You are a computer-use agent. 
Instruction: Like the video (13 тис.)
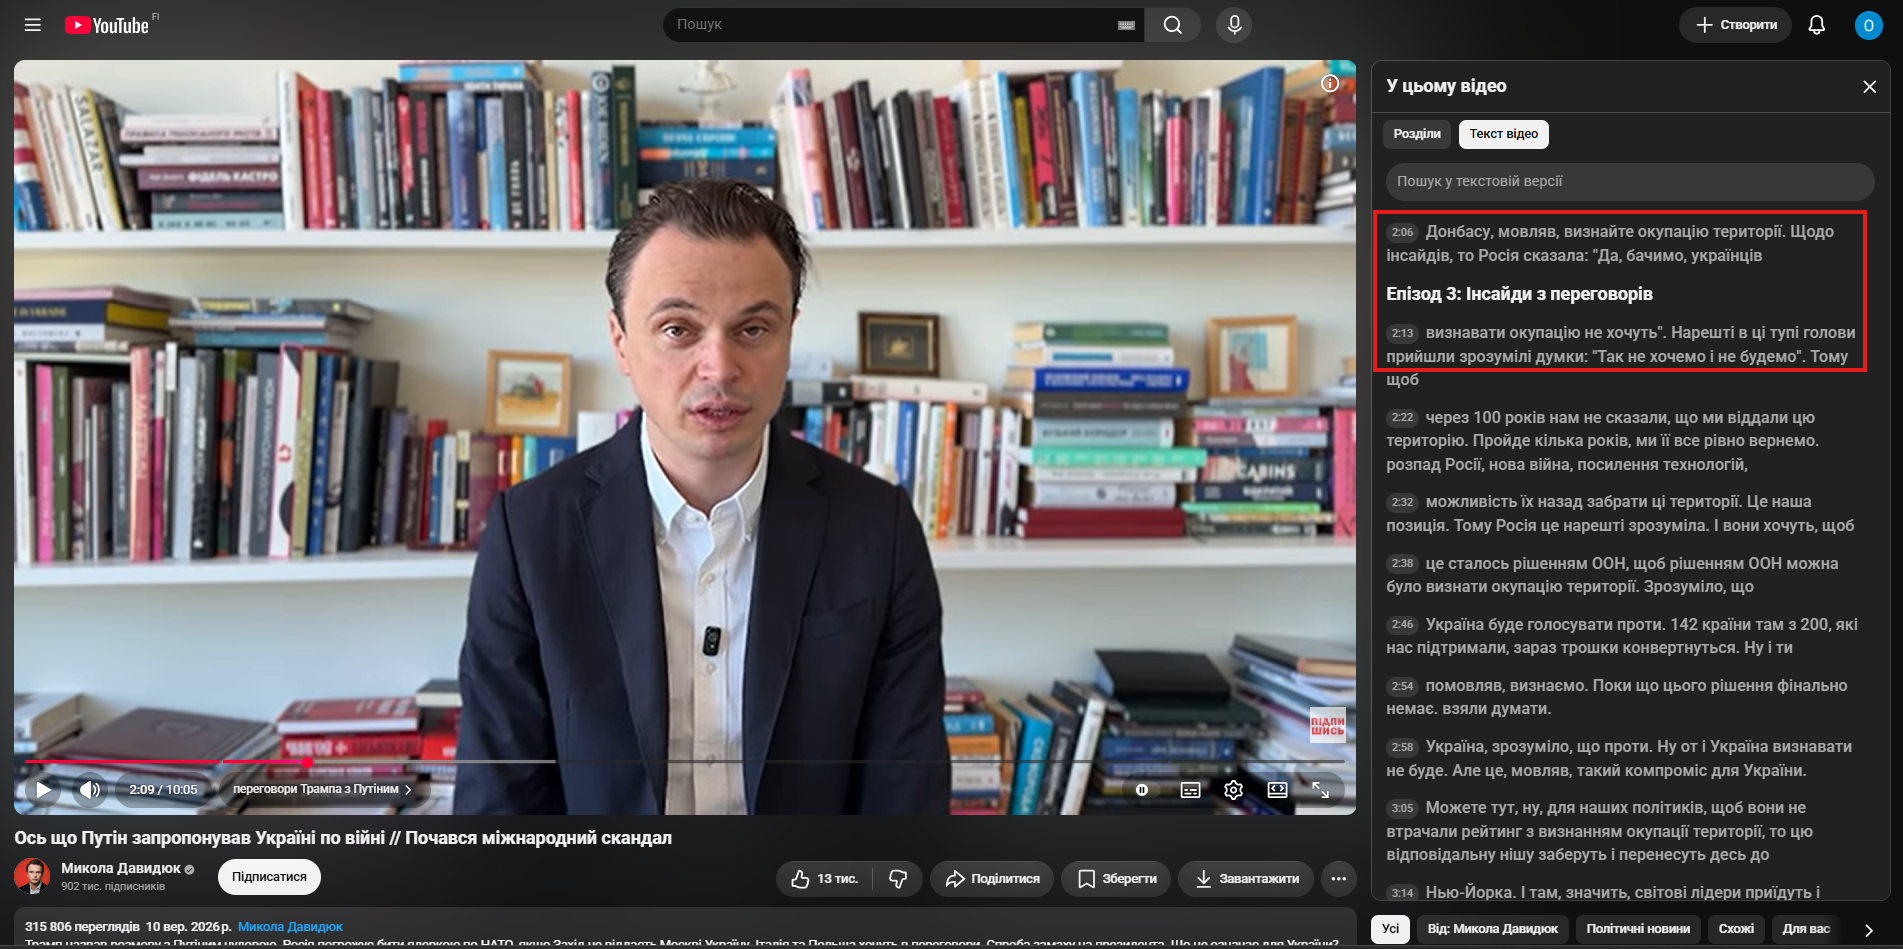point(825,879)
